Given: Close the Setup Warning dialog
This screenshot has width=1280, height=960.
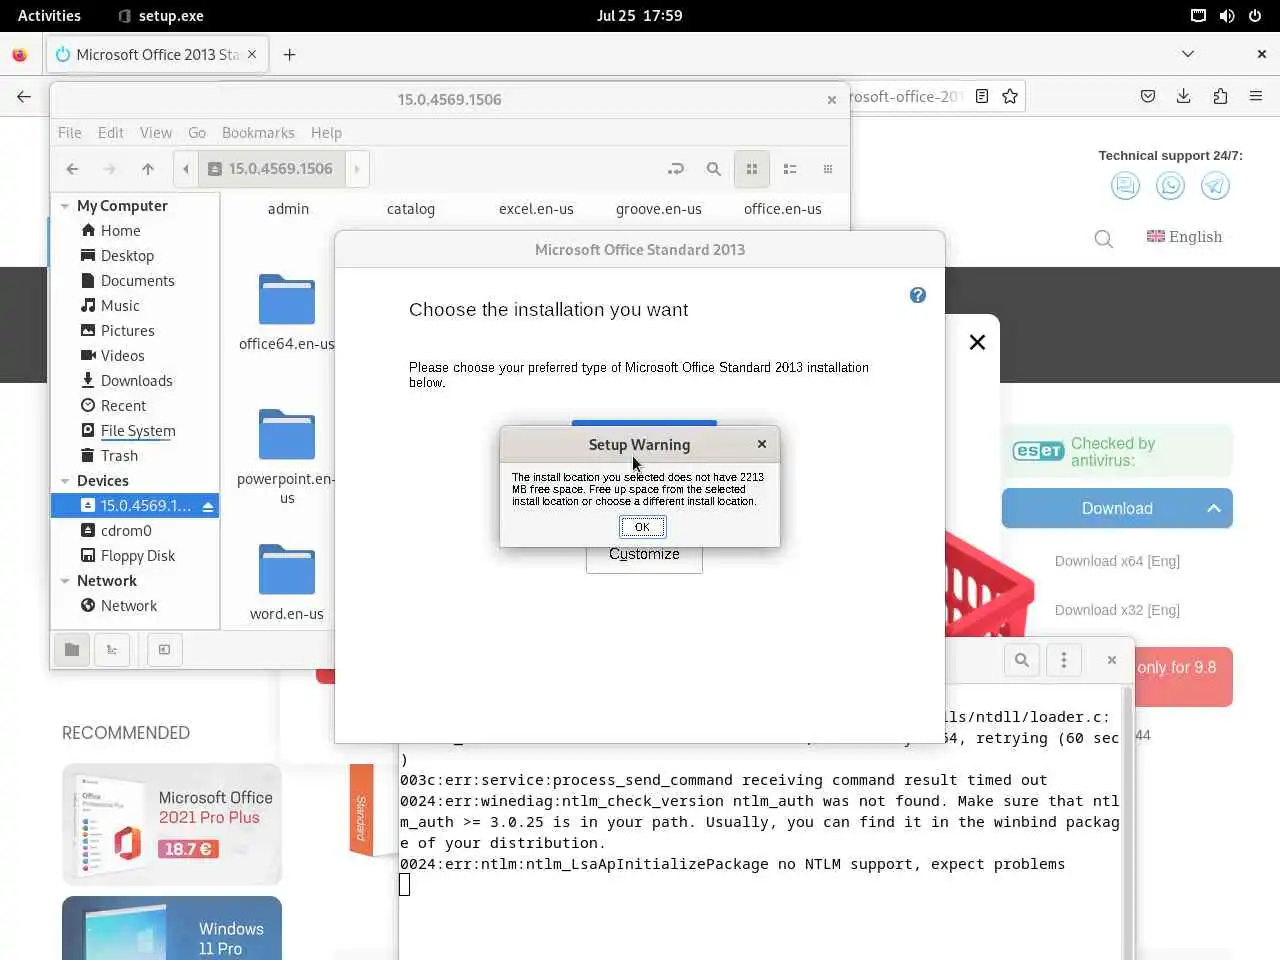Looking at the screenshot, I should (762, 444).
